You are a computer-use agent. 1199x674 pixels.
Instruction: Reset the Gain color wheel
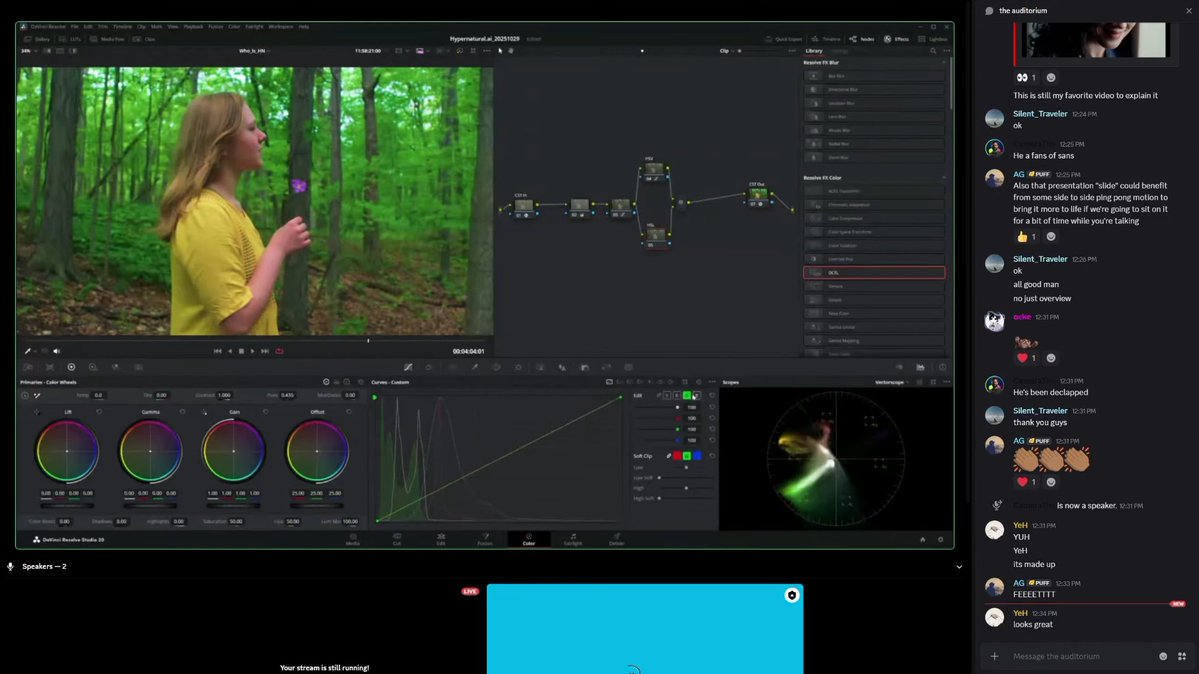click(x=265, y=412)
